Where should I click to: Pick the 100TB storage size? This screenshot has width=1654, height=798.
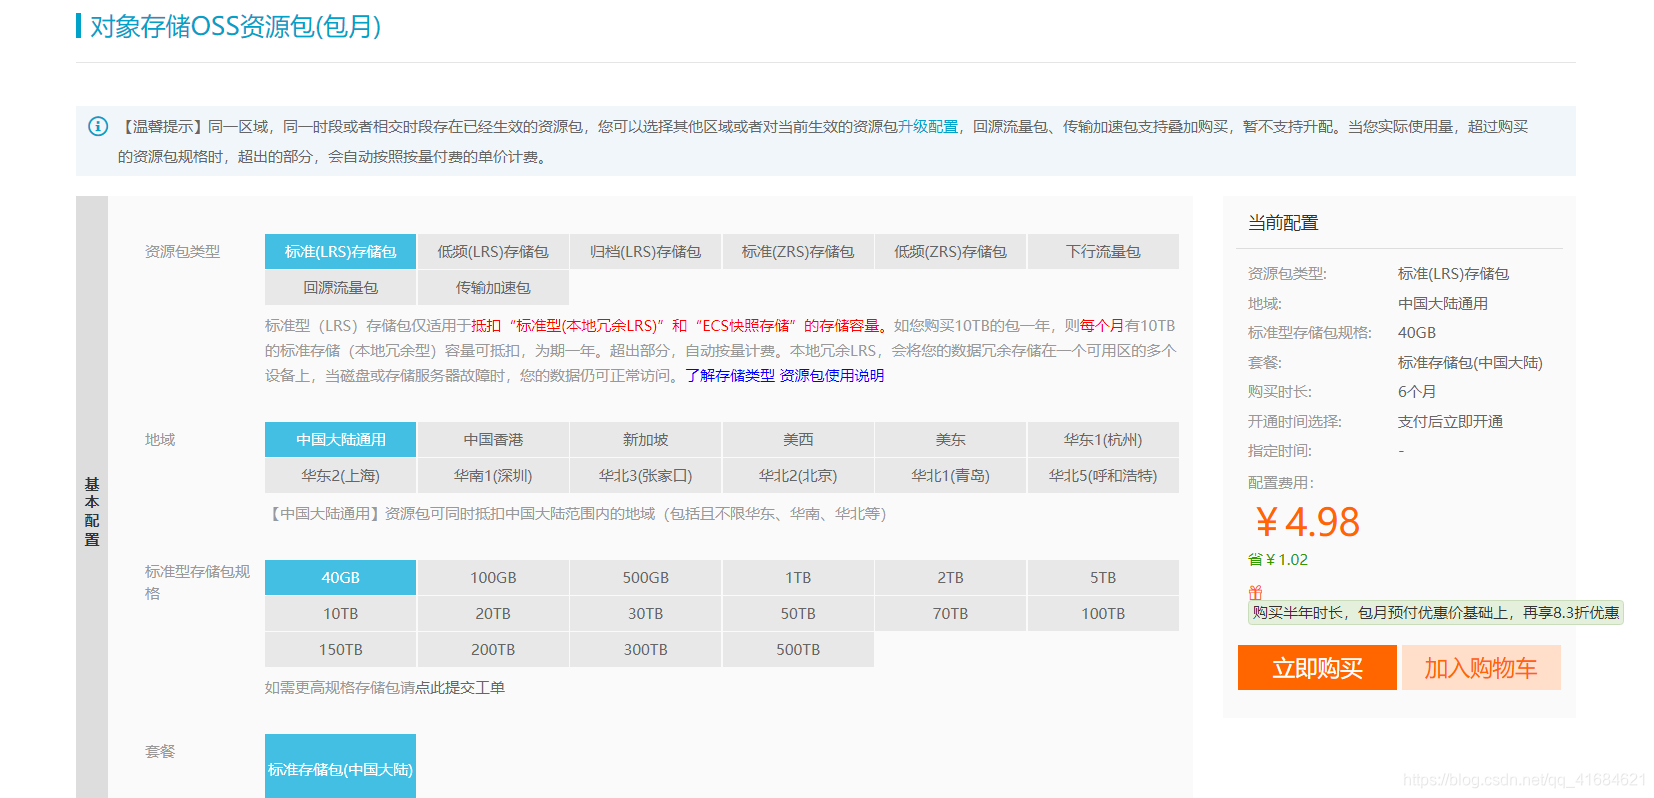click(1103, 614)
